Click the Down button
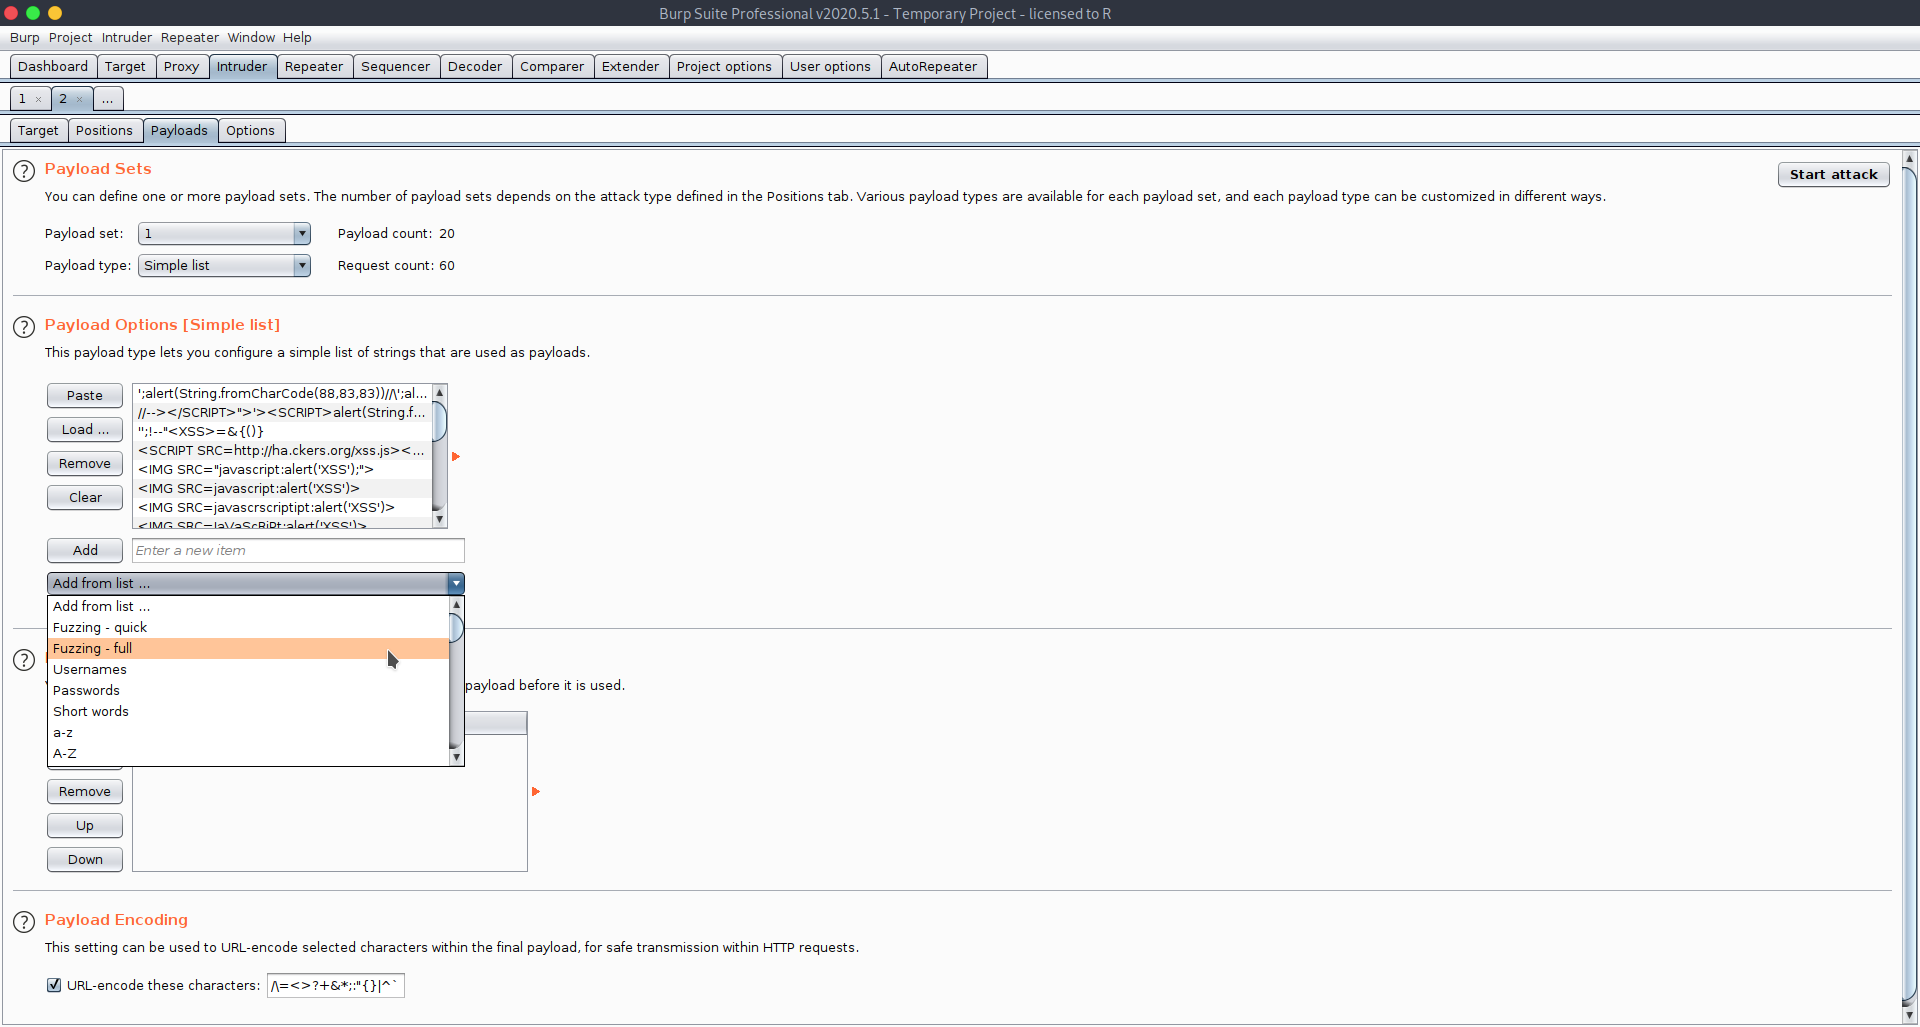This screenshot has height=1027, width=1920. click(x=85, y=859)
